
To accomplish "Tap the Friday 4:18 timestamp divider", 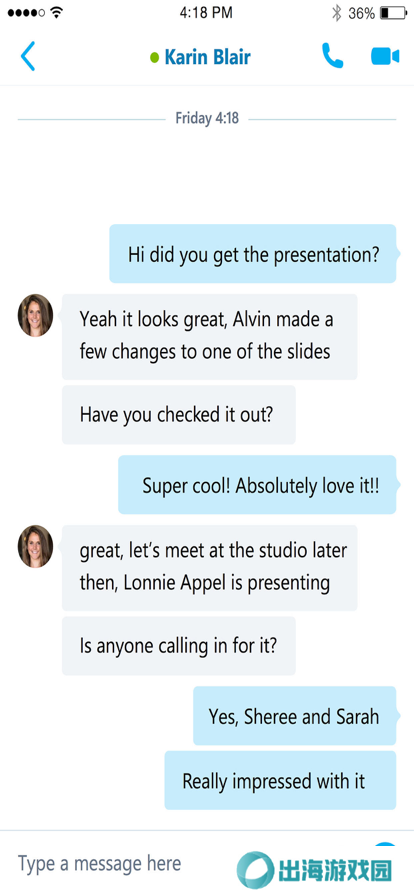I will click(207, 119).
